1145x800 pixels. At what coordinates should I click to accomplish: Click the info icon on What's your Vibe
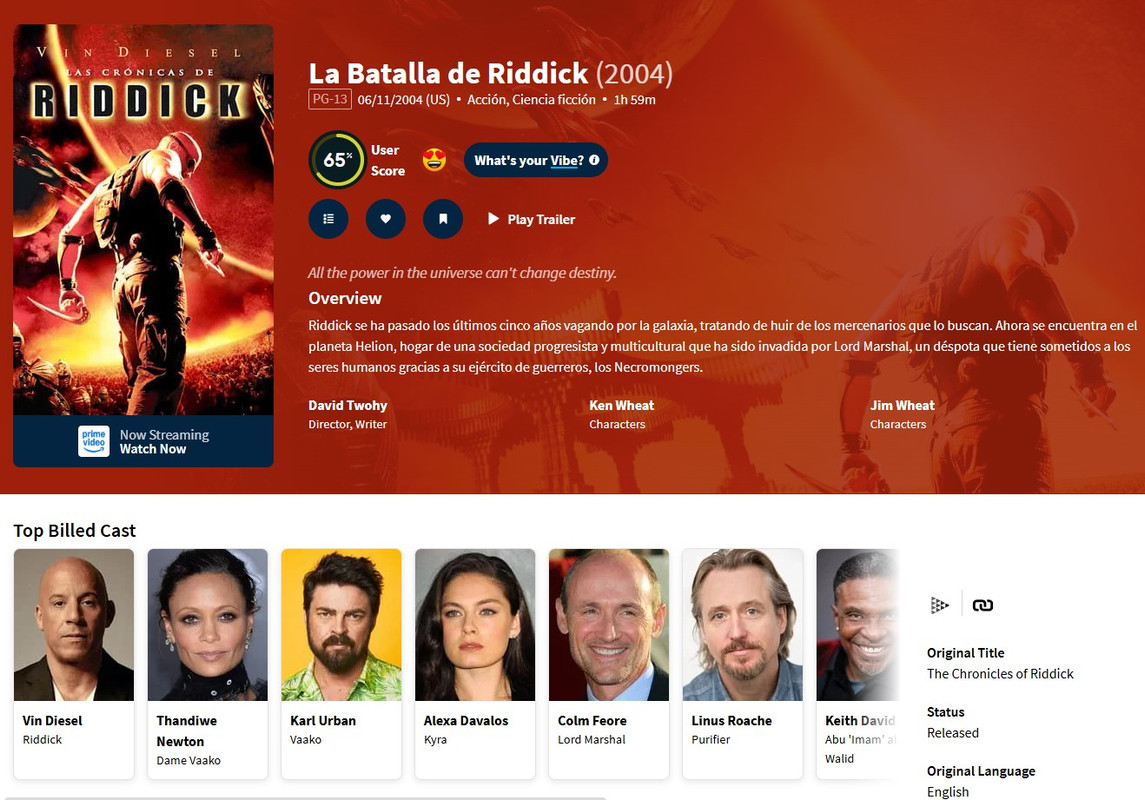coord(594,160)
